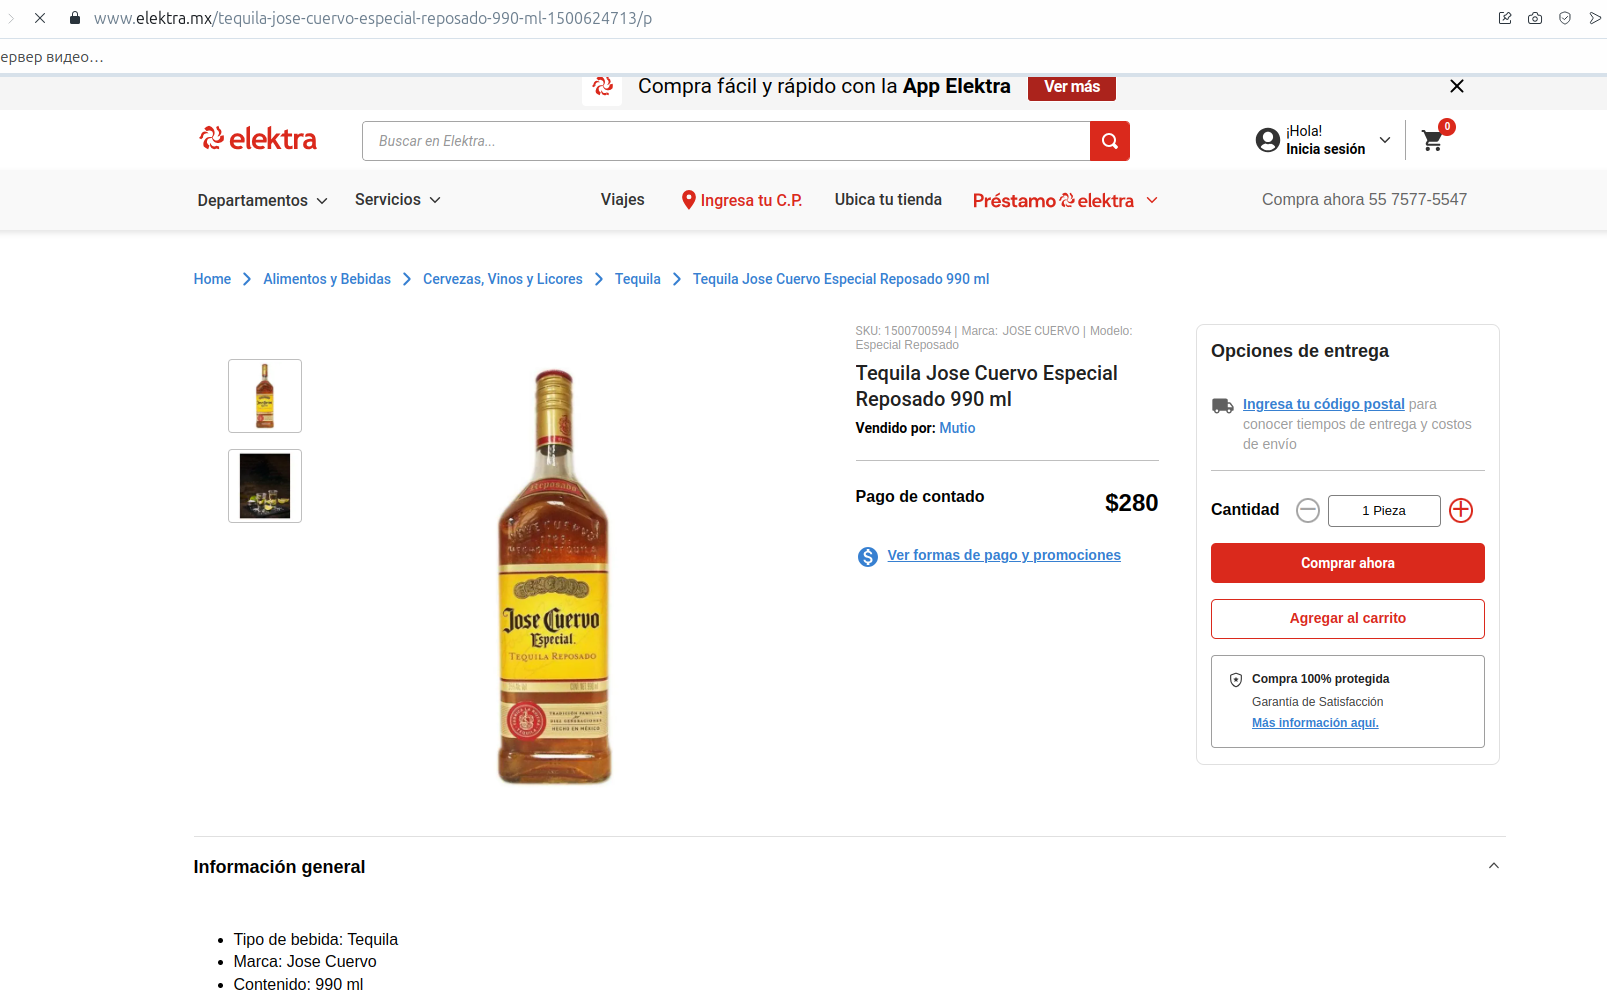Select the dark lifestyle thumbnail image
Screen dimensions: 1607x992
point(265,486)
